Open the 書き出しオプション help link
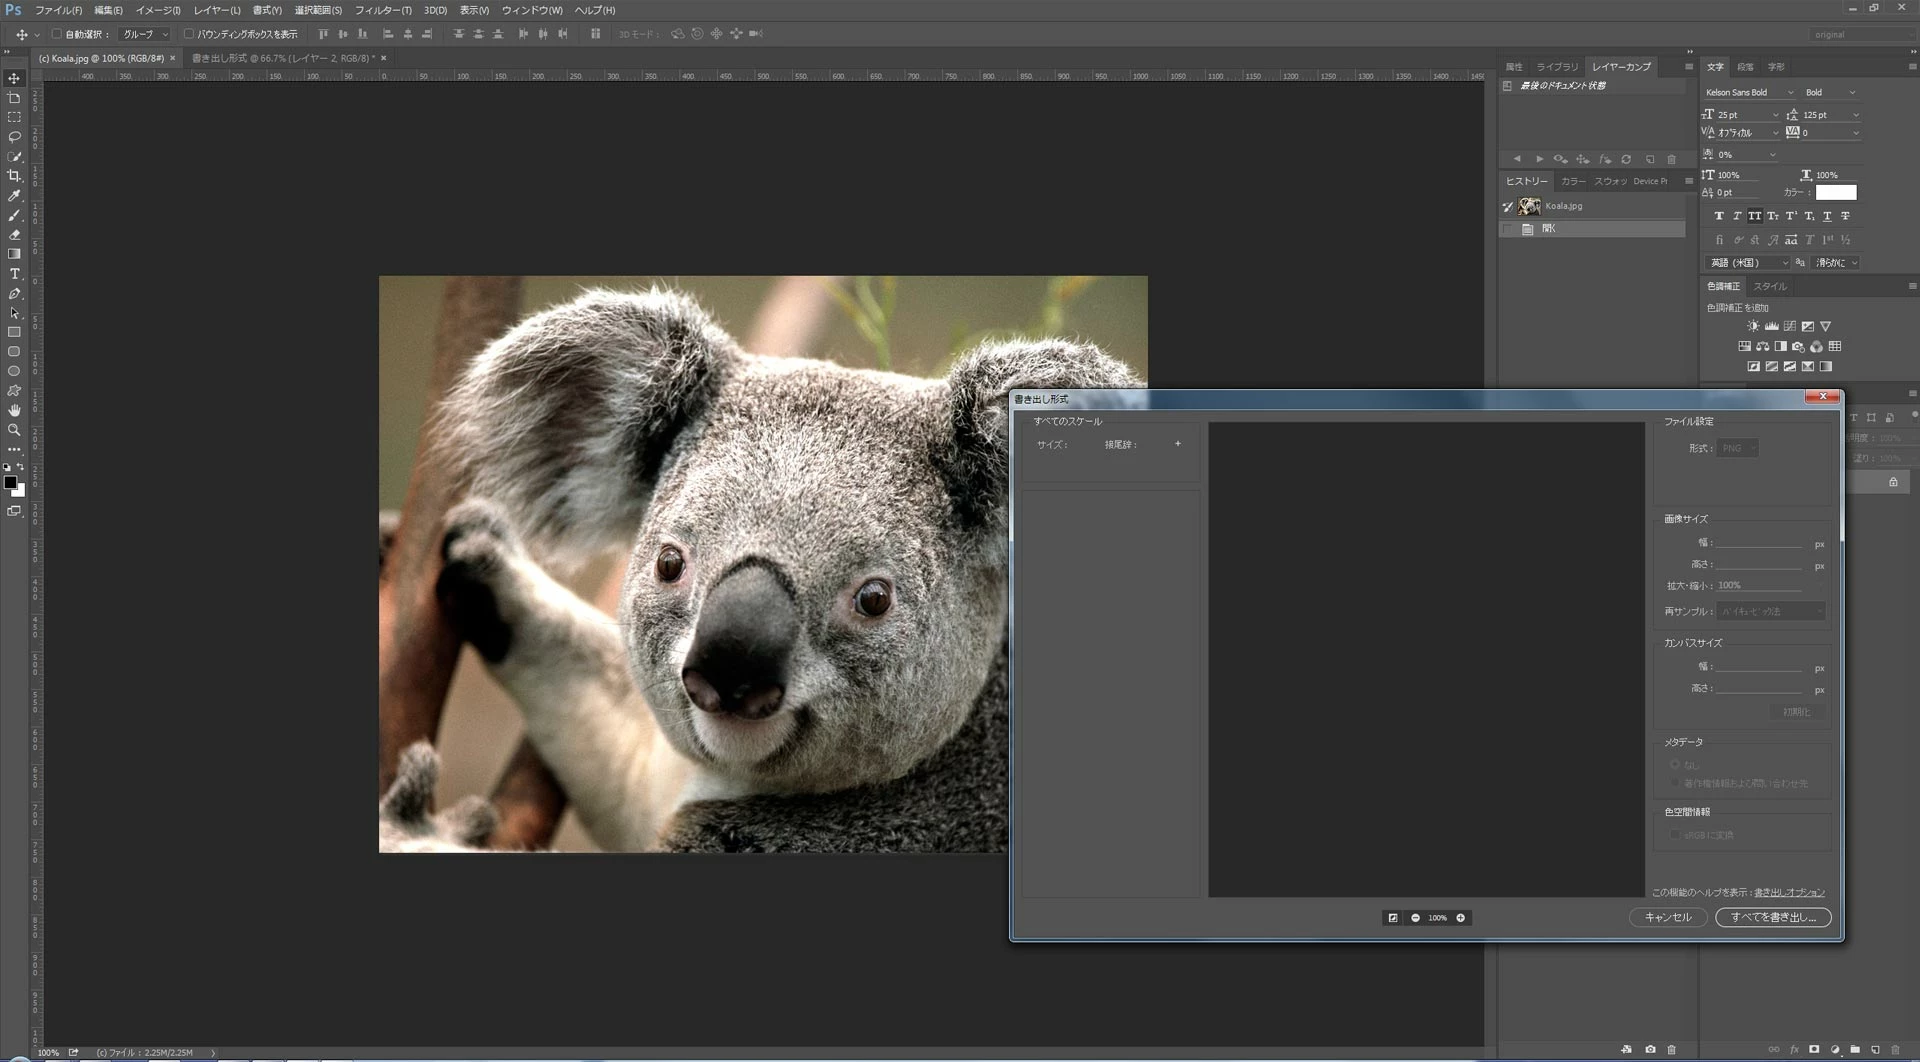The image size is (1920, 1062). [1789, 892]
